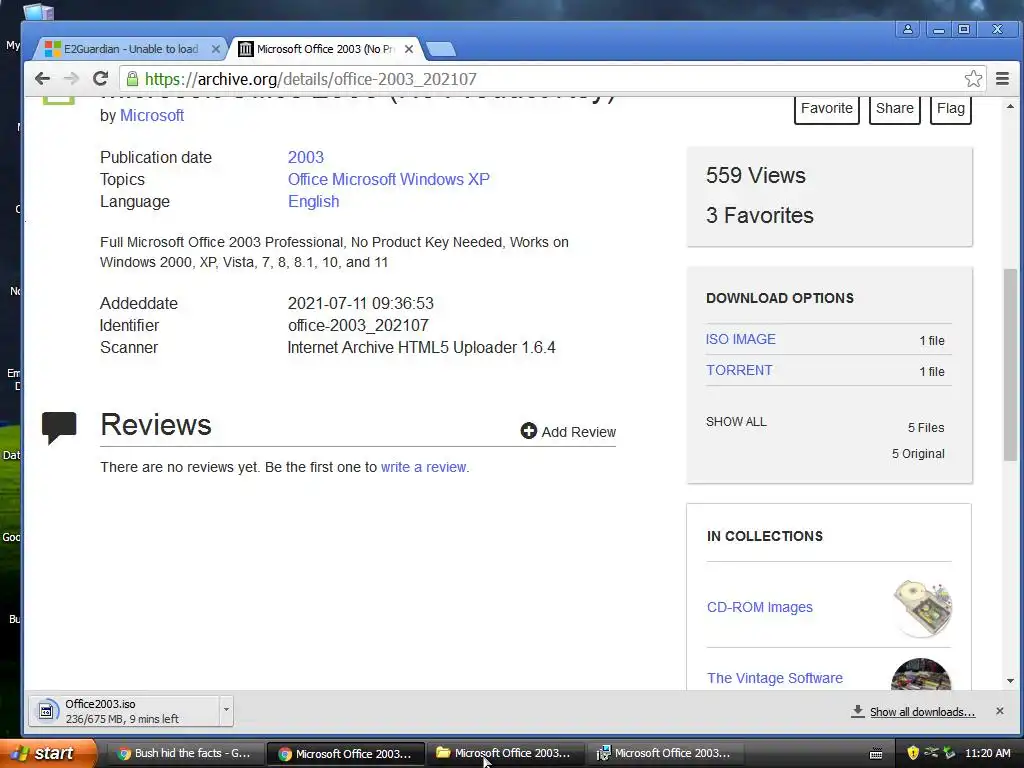1024x768 pixels.
Task: Follow the write a review link
Action: pos(424,467)
